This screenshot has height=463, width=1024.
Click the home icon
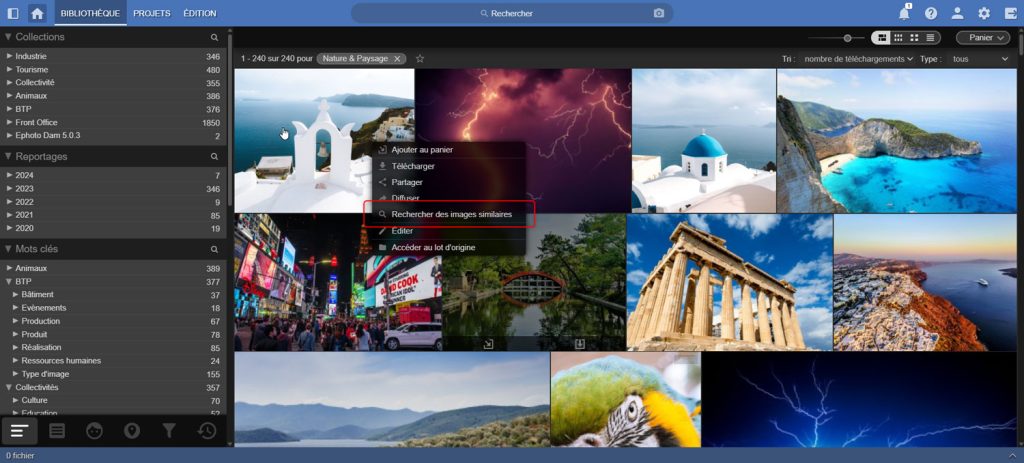coord(37,13)
